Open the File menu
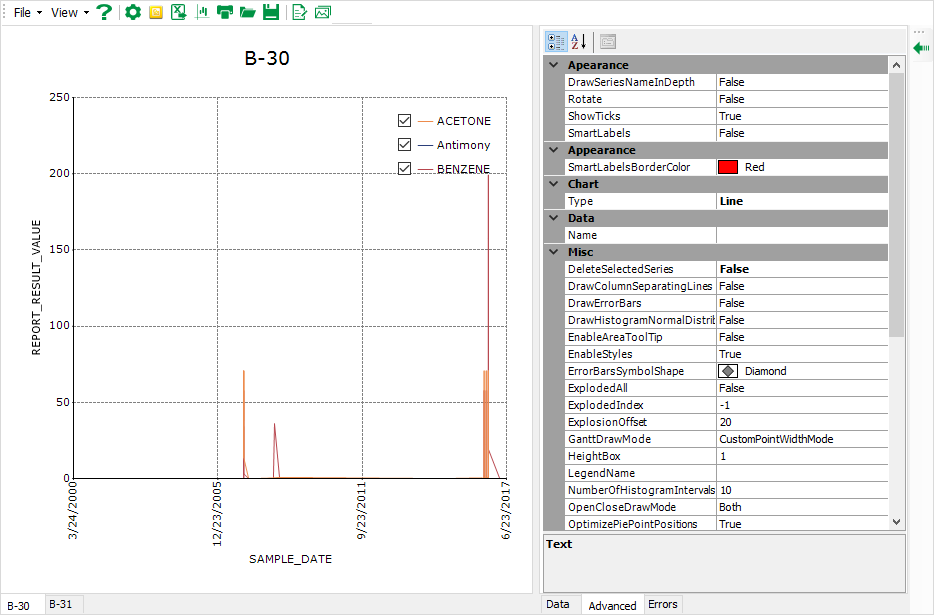 click(27, 13)
